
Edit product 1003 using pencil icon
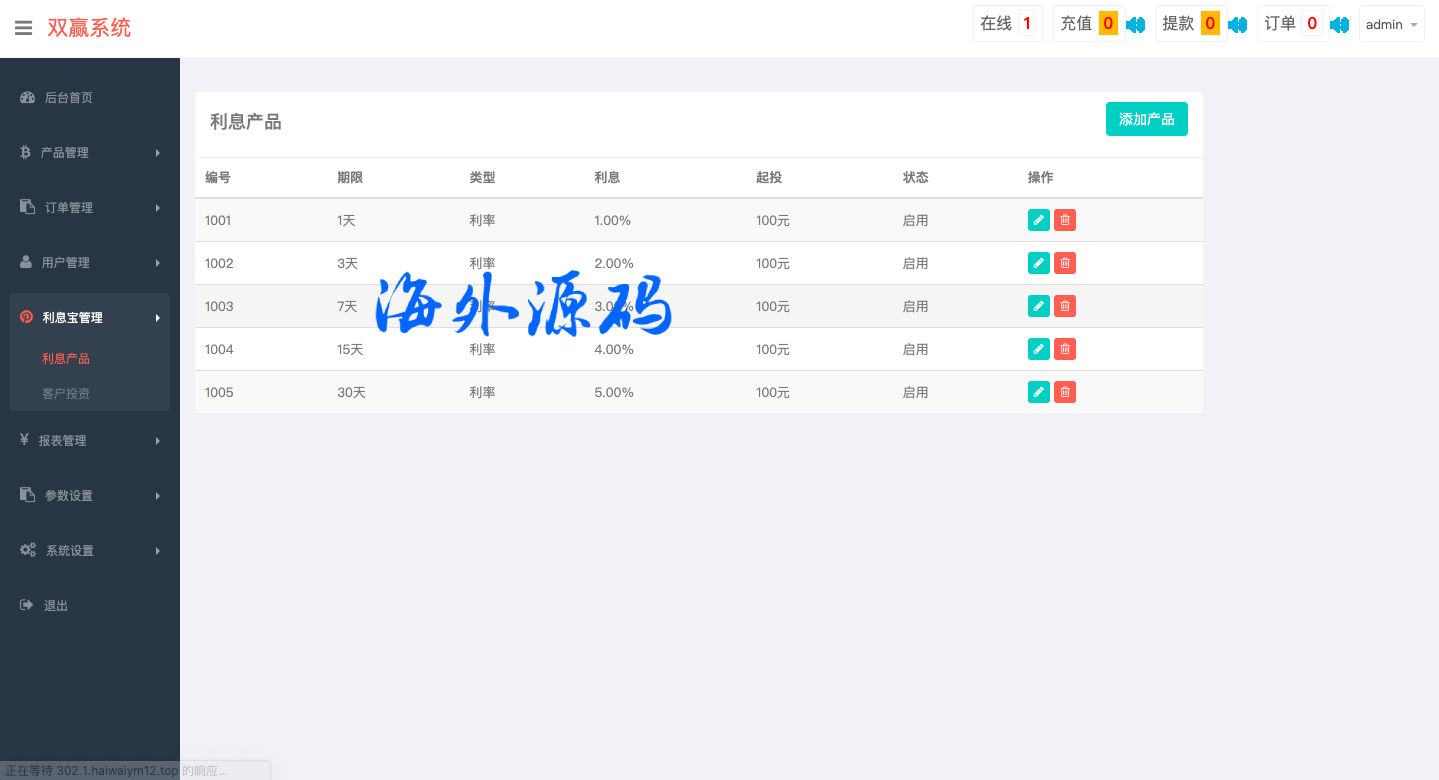click(1038, 306)
